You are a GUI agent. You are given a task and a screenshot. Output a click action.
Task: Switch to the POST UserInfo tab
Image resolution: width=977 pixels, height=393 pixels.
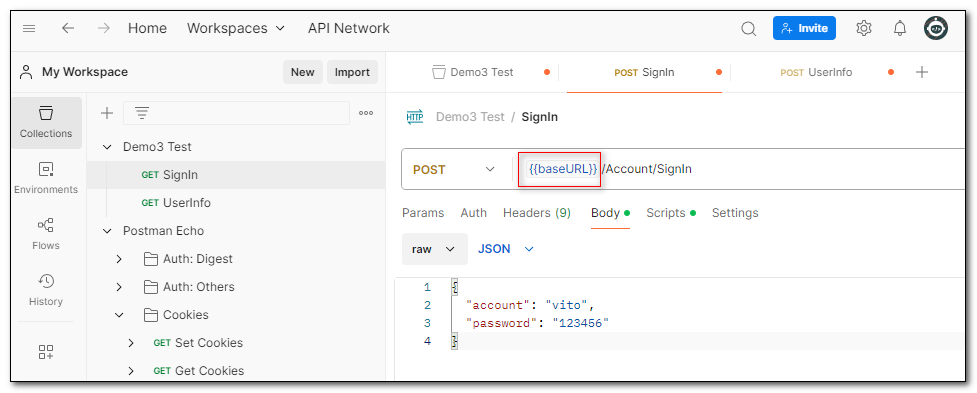click(x=816, y=72)
